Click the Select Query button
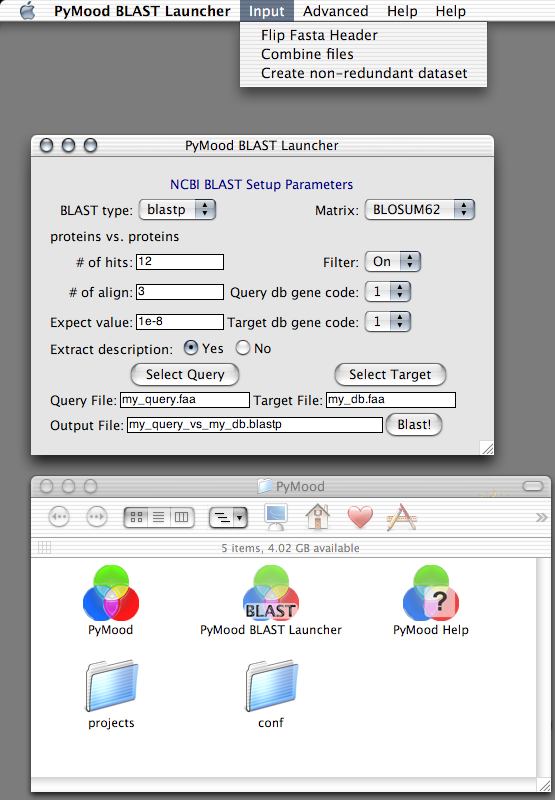The height and width of the screenshot is (800, 555). [185, 374]
